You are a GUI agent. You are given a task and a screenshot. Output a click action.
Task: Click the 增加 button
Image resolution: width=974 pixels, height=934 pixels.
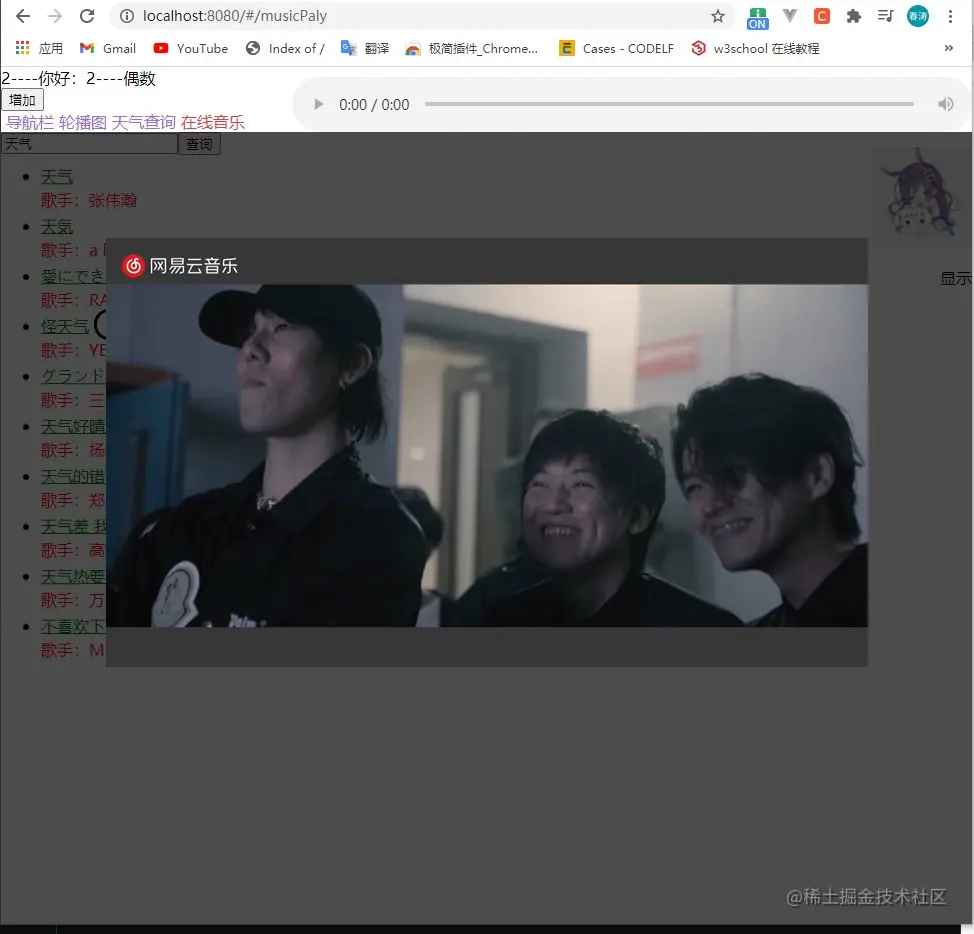point(22,99)
